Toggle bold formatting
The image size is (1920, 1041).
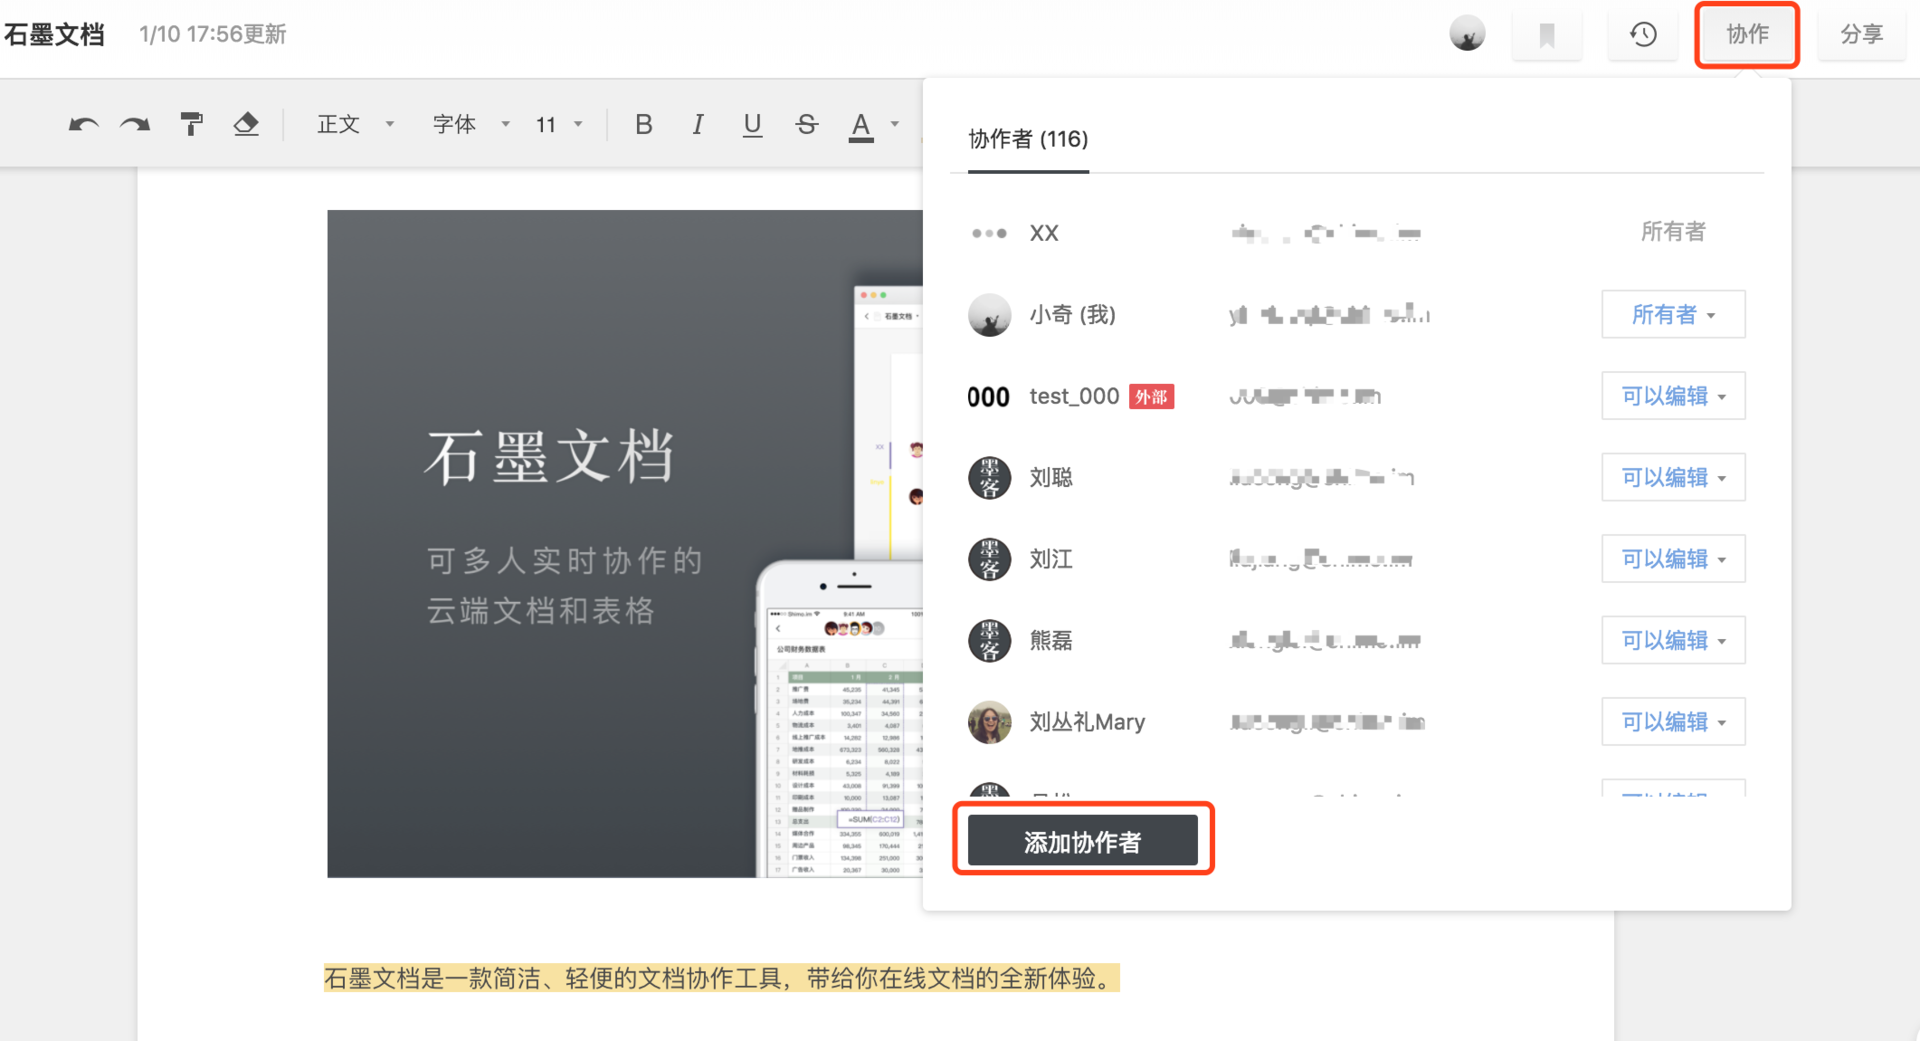point(644,124)
